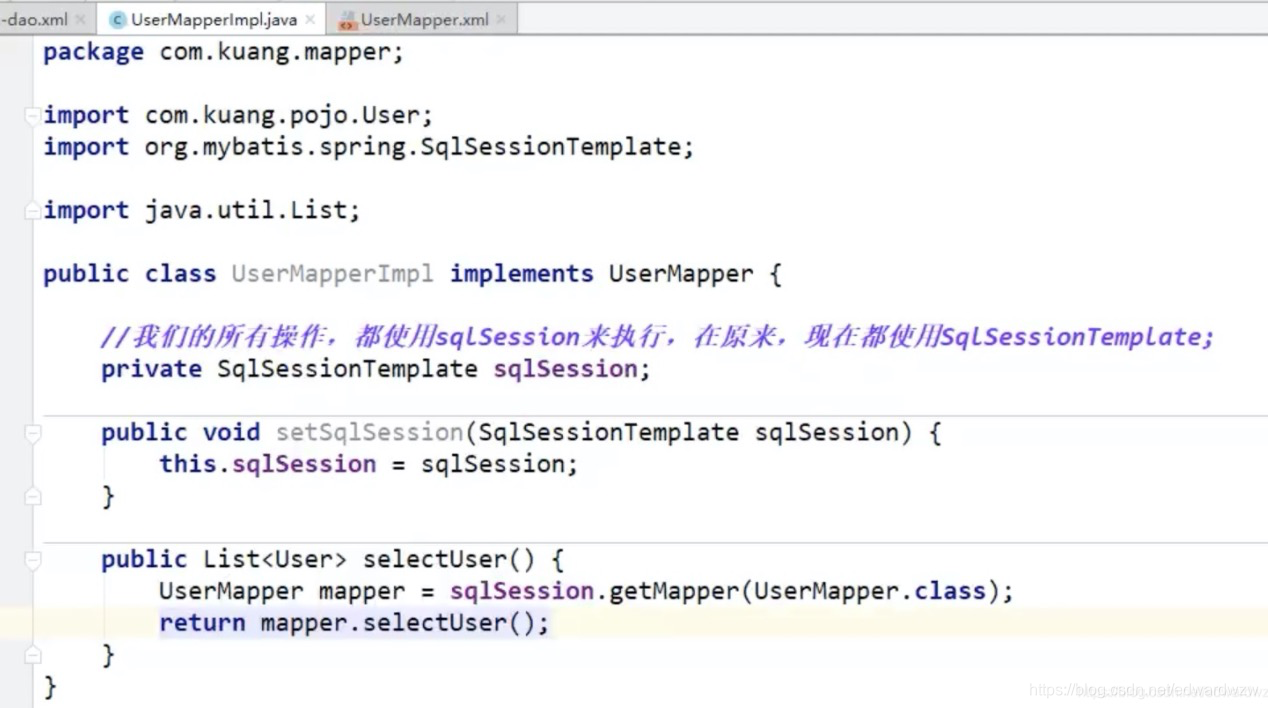Close the UserMapper.xml tab
The width and height of the screenshot is (1268, 708).
click(x=501, y=19)
